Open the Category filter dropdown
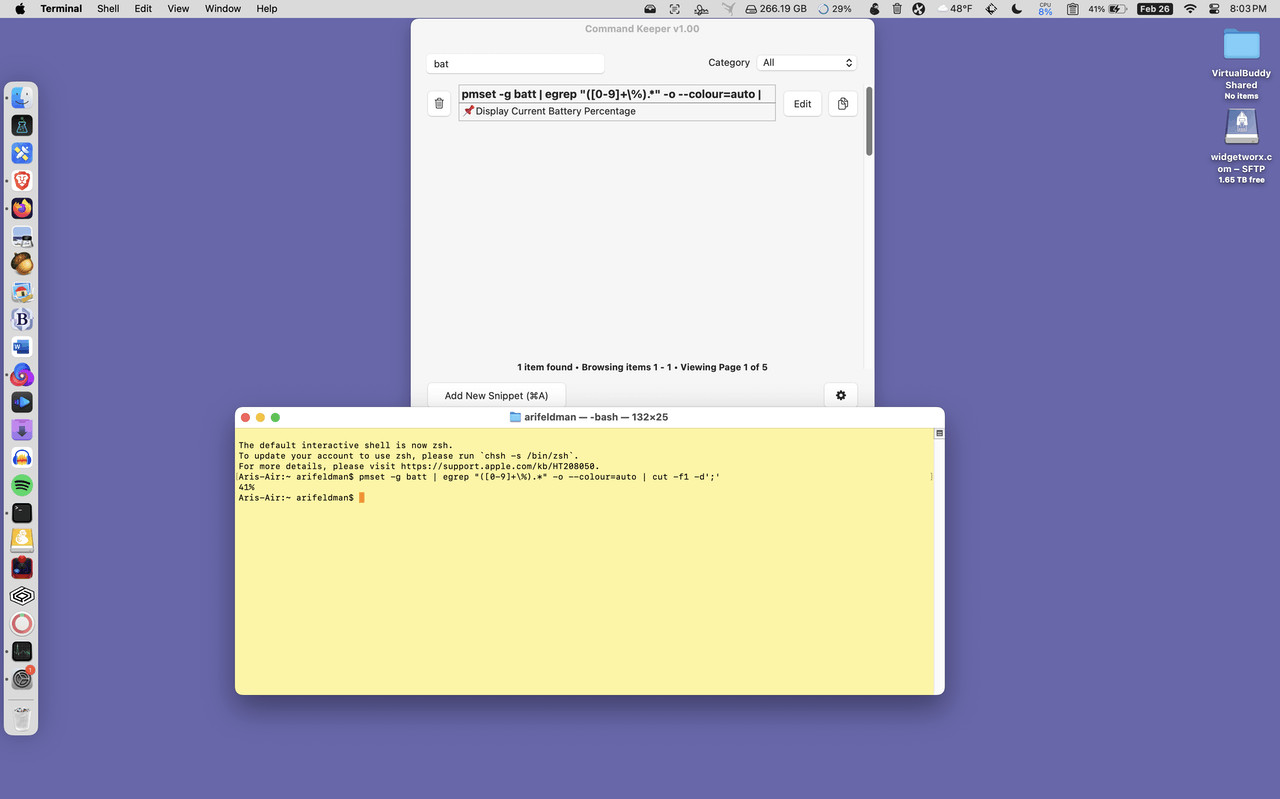 807,61
